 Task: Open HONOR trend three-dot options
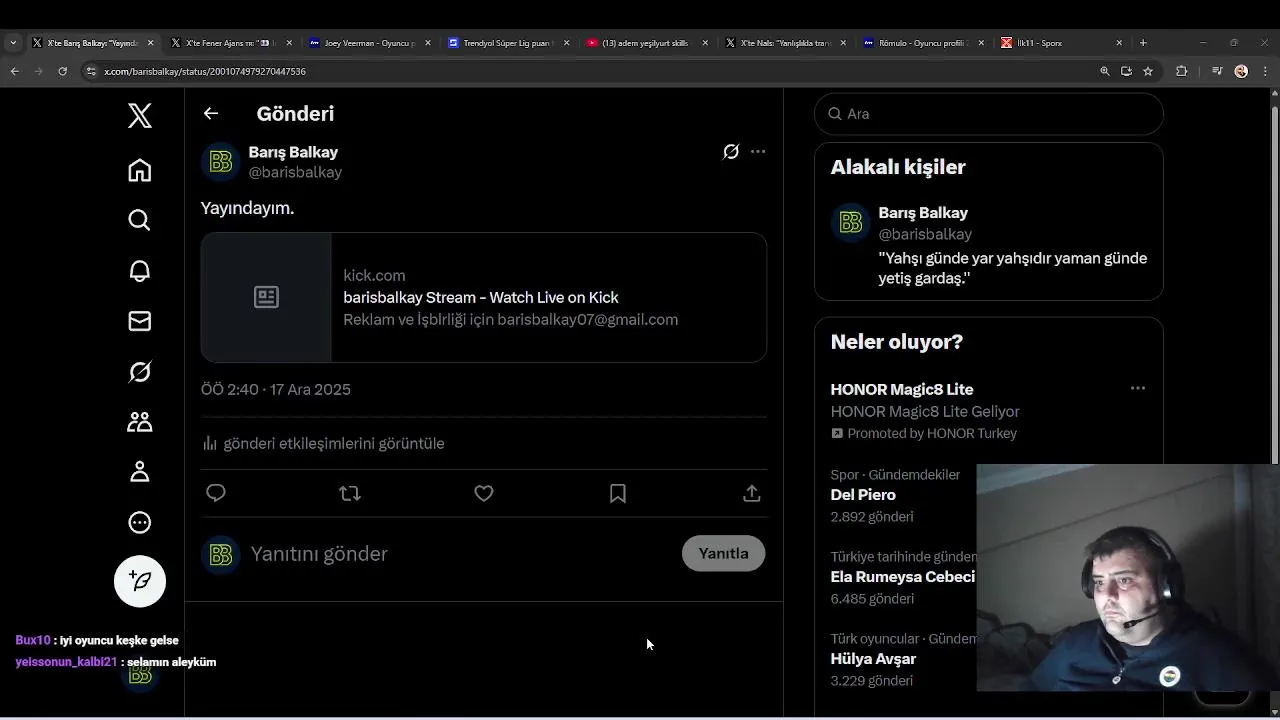pos(1138,388)
